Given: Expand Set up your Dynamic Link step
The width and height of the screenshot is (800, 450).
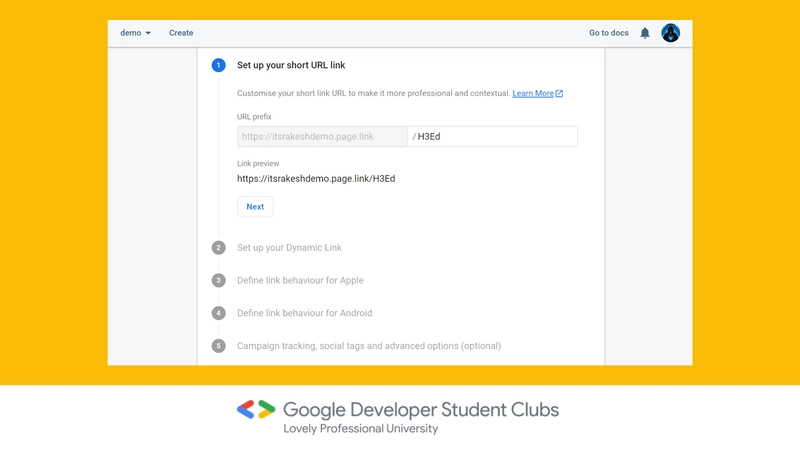Looking at the screenshot, I should (289, 248).
